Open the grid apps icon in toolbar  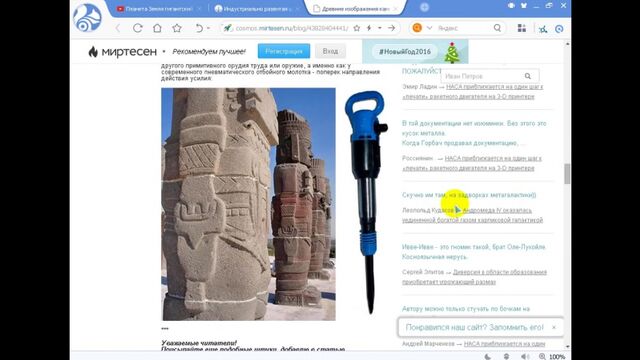[522, 28]
